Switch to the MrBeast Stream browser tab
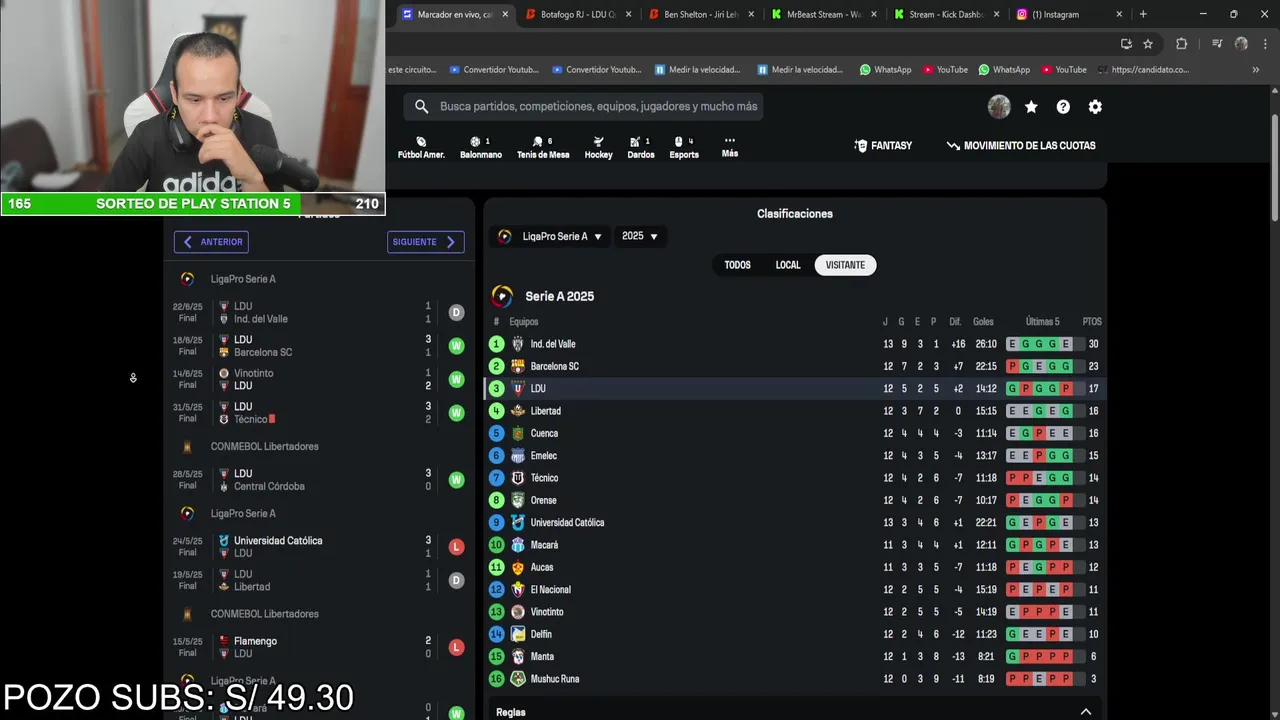 [x=823, y=14]
